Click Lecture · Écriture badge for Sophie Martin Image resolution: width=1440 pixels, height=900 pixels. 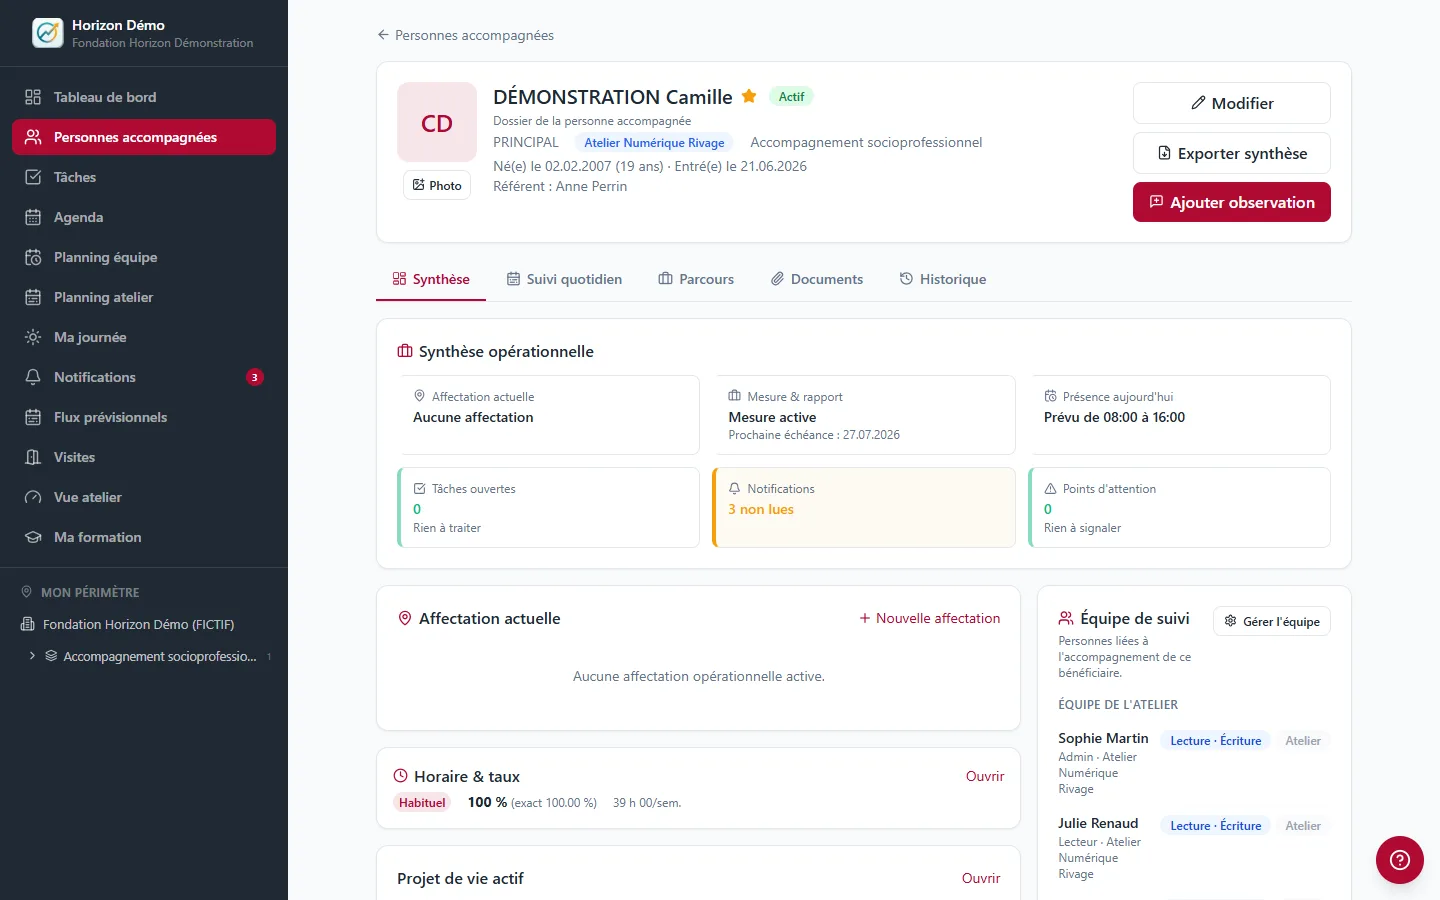(1216, 741)
